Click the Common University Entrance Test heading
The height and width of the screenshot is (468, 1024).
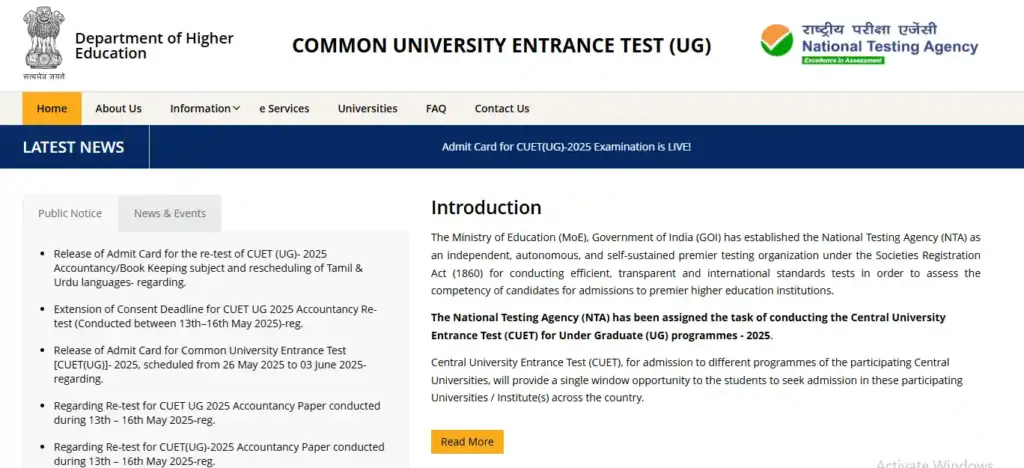coord(501,46)
